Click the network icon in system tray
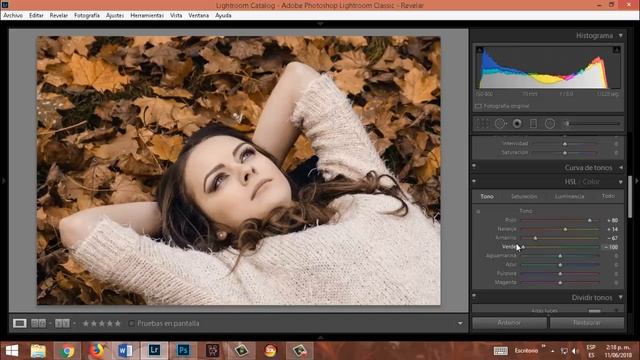This screenshot has width=640, height=360. tap(564, 351)
